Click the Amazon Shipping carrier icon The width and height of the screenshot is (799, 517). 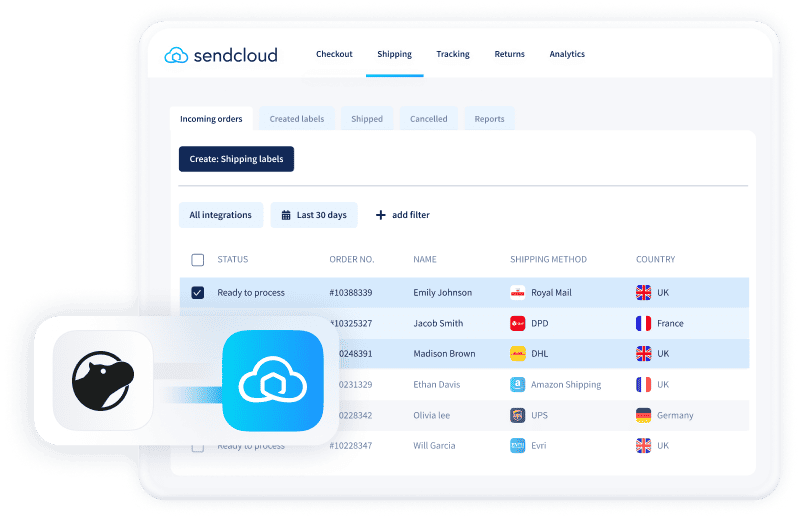coord(517,385)
